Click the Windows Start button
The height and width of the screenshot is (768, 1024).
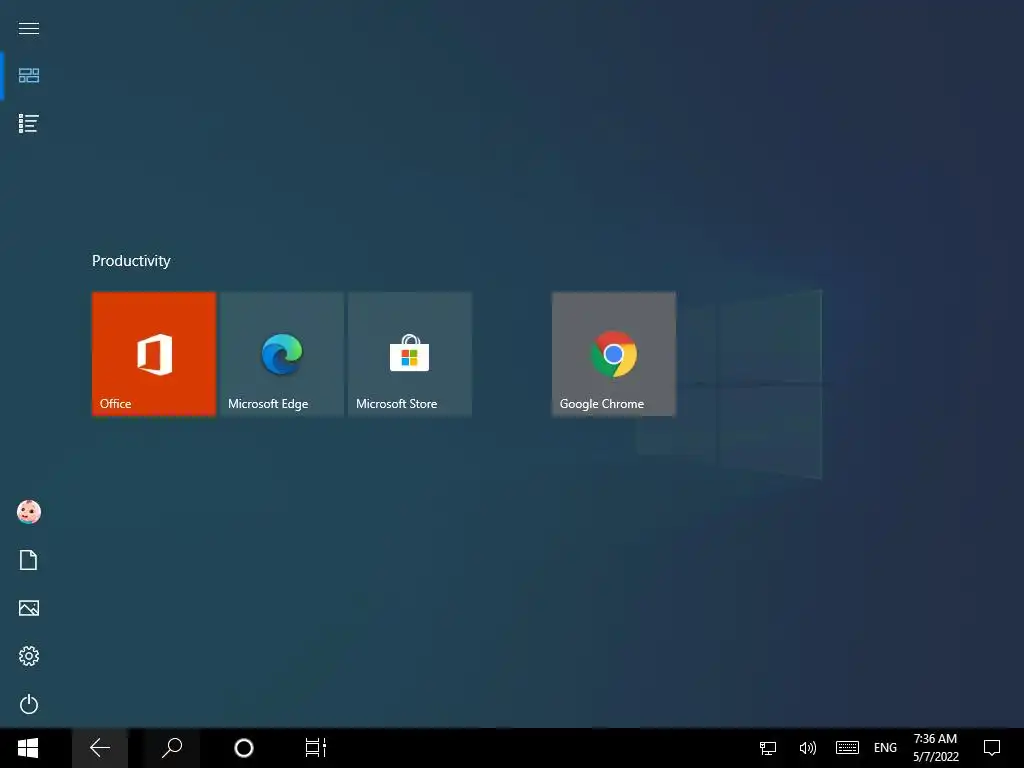(x=28, y=748)
